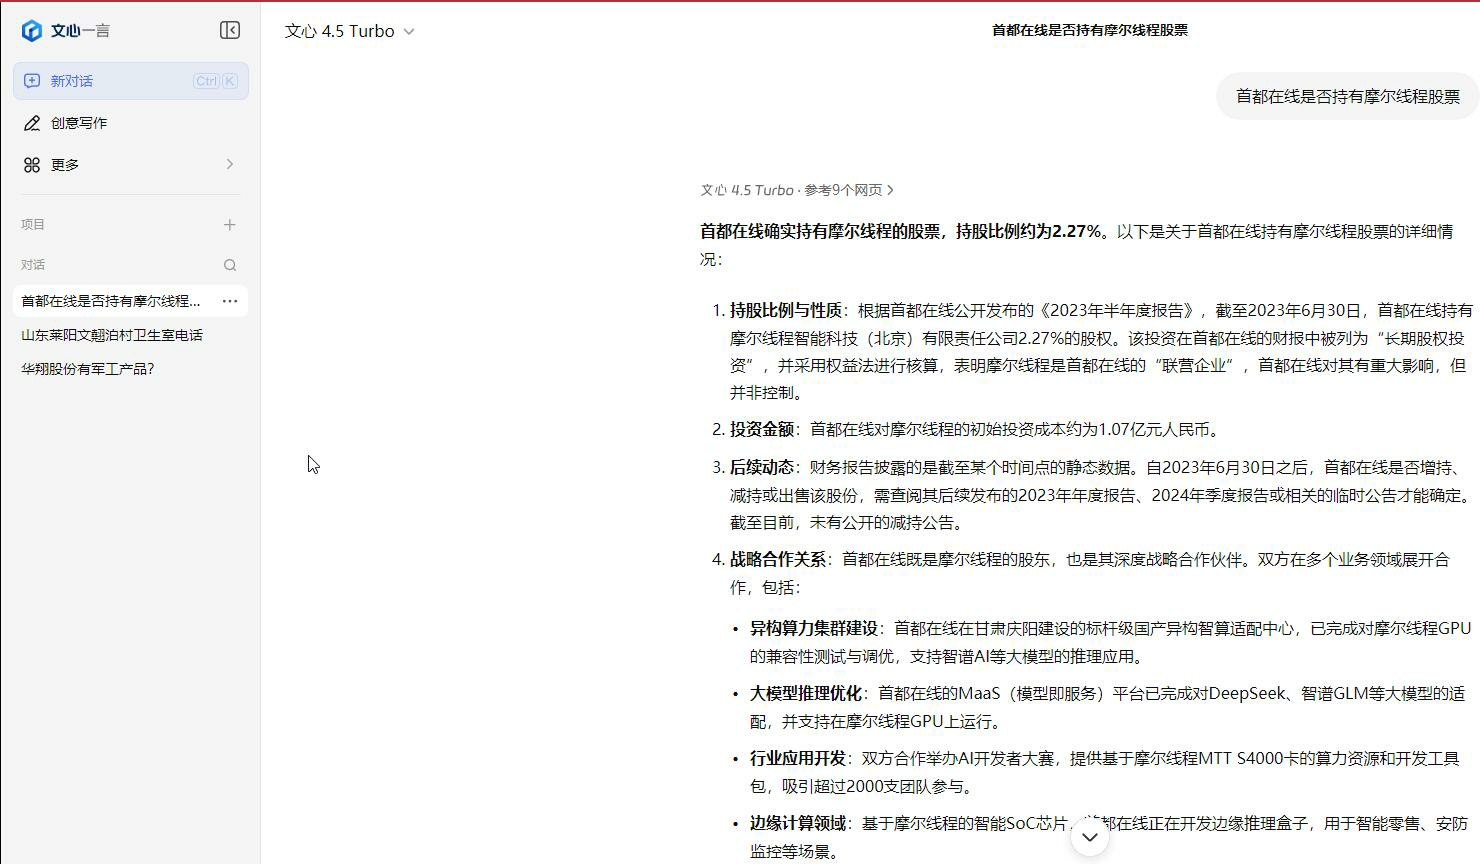This screenshot has height=864, width=1480.
Task: Click the 项目 section label
Action: (33, 225)
